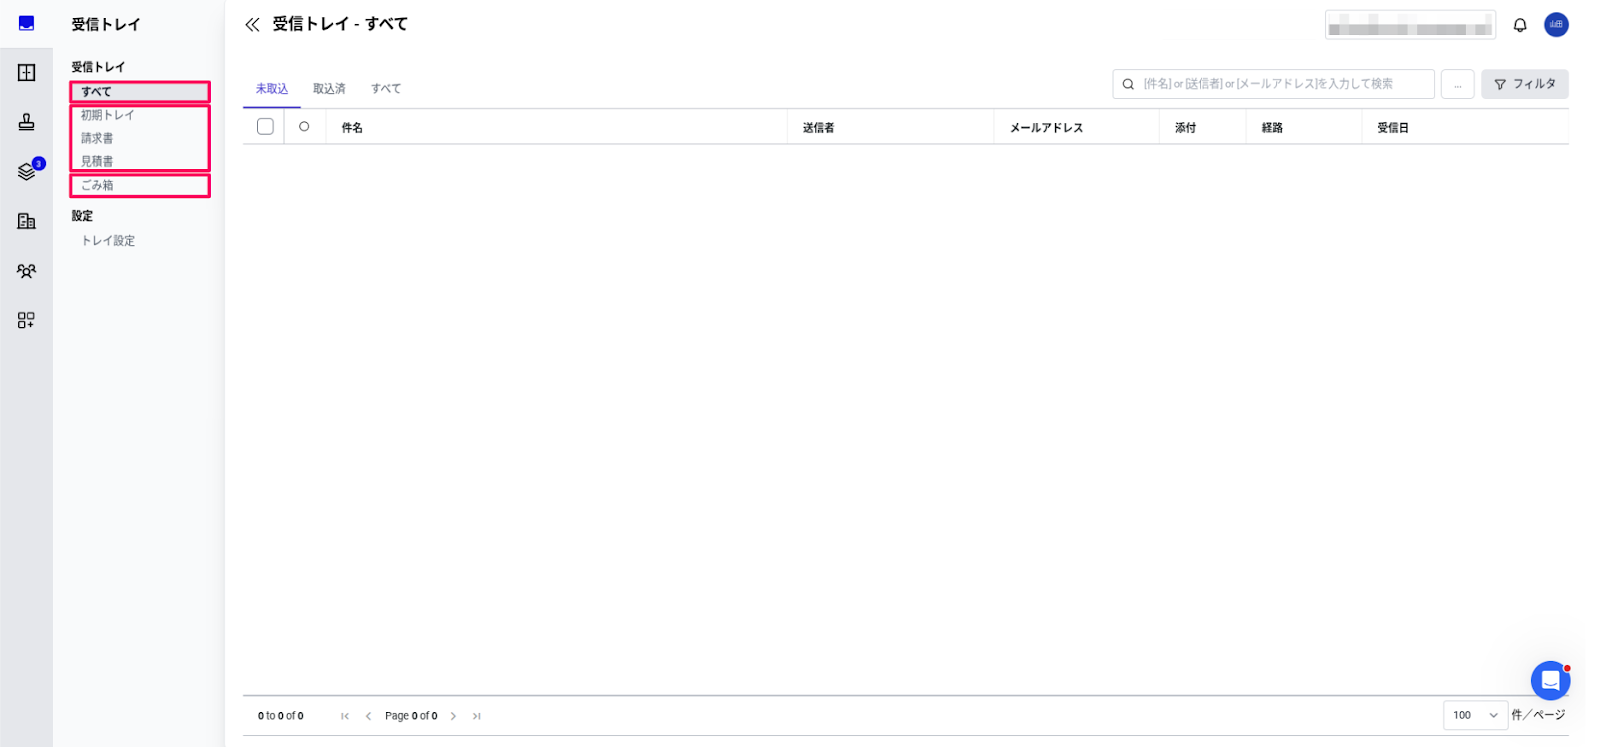Go to first page arrow
Viewport: 1600px width, 747px height.
[345, 716]
